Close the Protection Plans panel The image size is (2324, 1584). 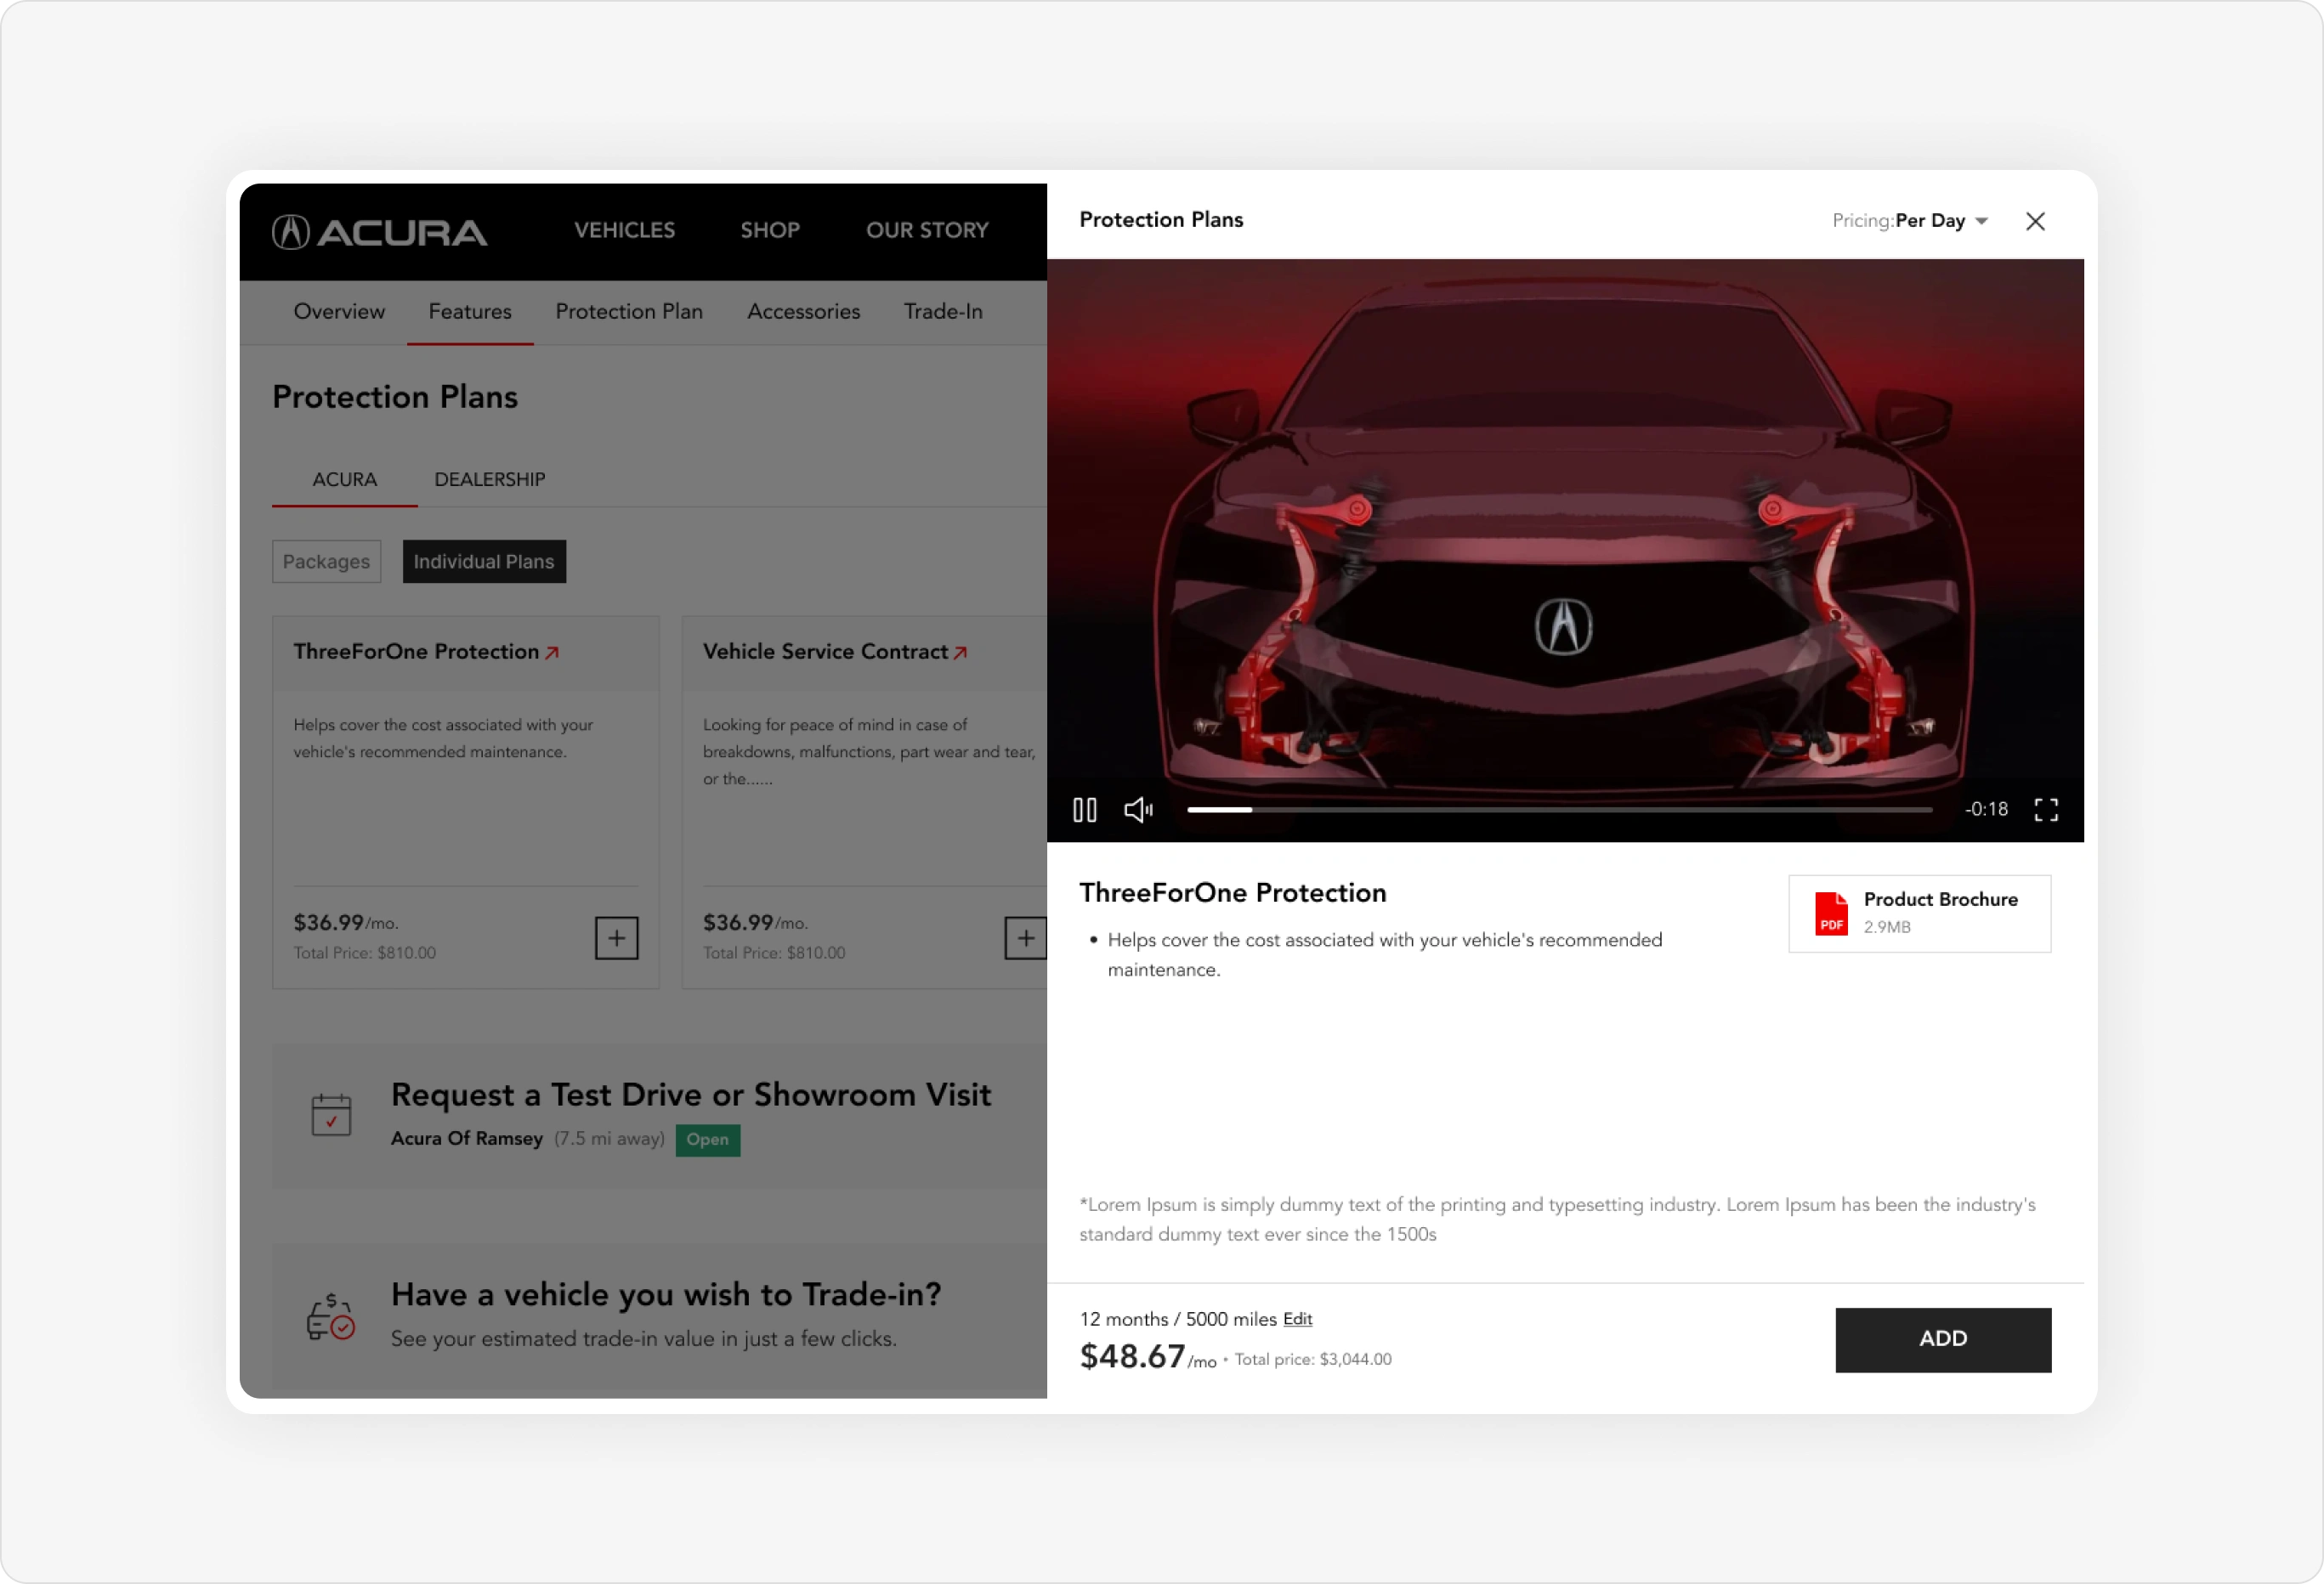2035,221
